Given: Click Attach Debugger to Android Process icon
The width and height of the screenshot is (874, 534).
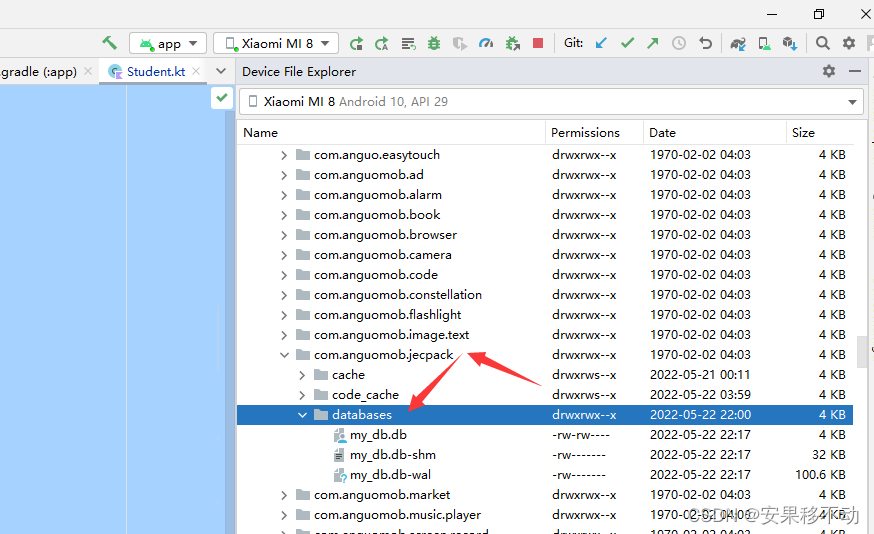Looking at the screenshot, I should (512, 43).
